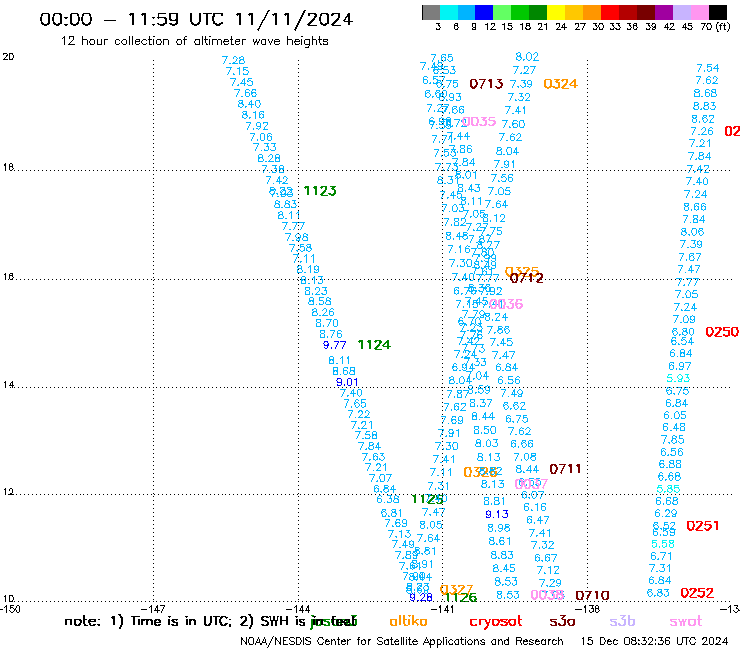Click the orange altika label 0324
The width and height of the screenshot is (740, 650).
coord(560,84)
